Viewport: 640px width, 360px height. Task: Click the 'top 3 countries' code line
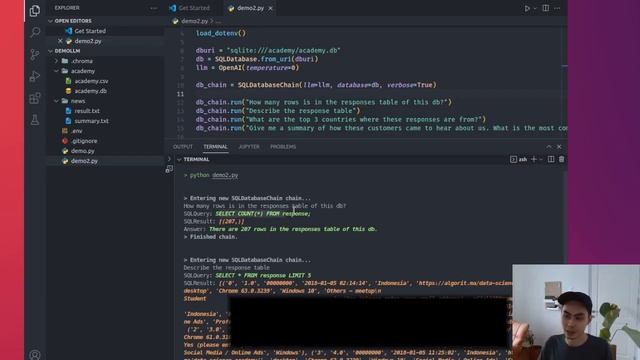(x=341, y=120)
